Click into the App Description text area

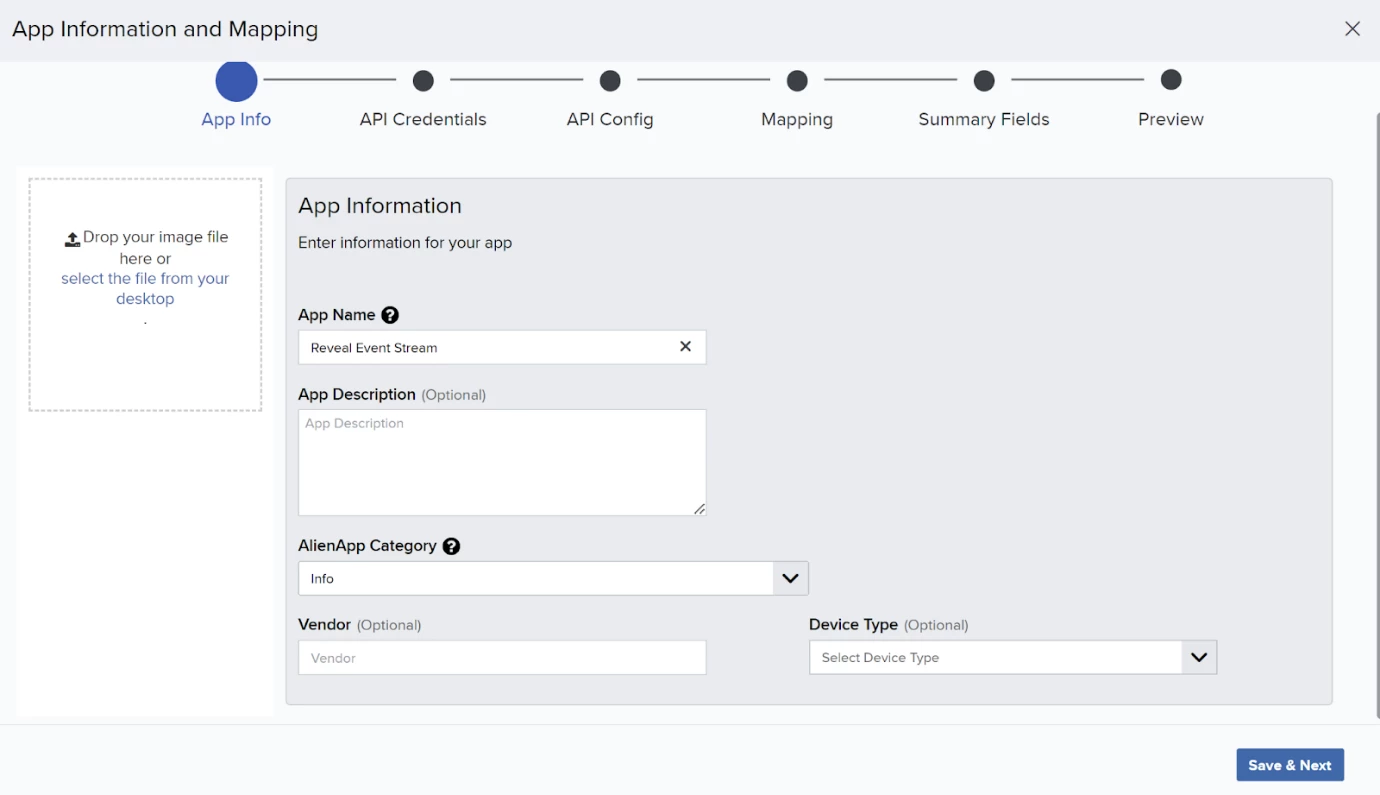[x=502, y=463]
